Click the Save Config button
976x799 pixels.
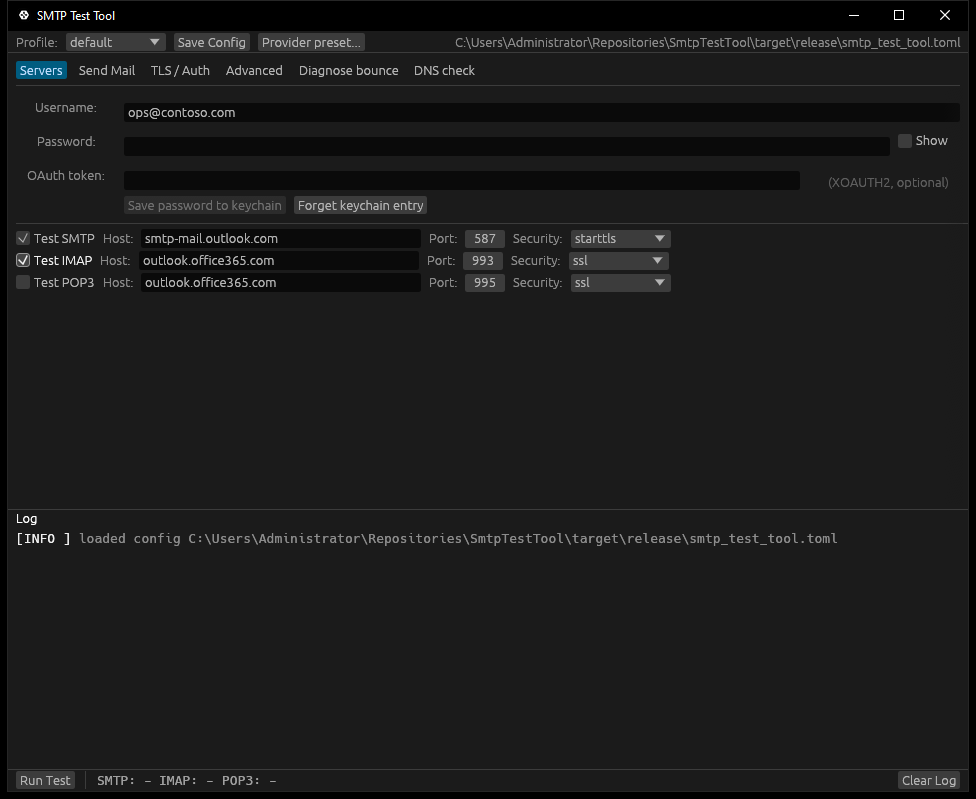pos(212,42)
